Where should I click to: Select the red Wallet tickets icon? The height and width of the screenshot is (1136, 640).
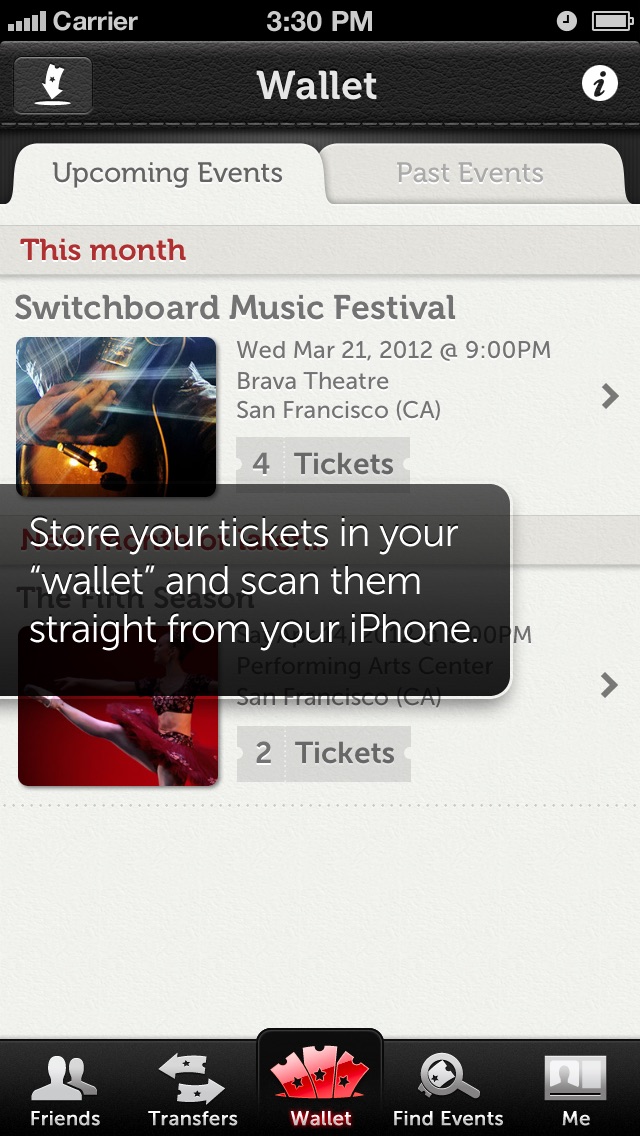320,1075
